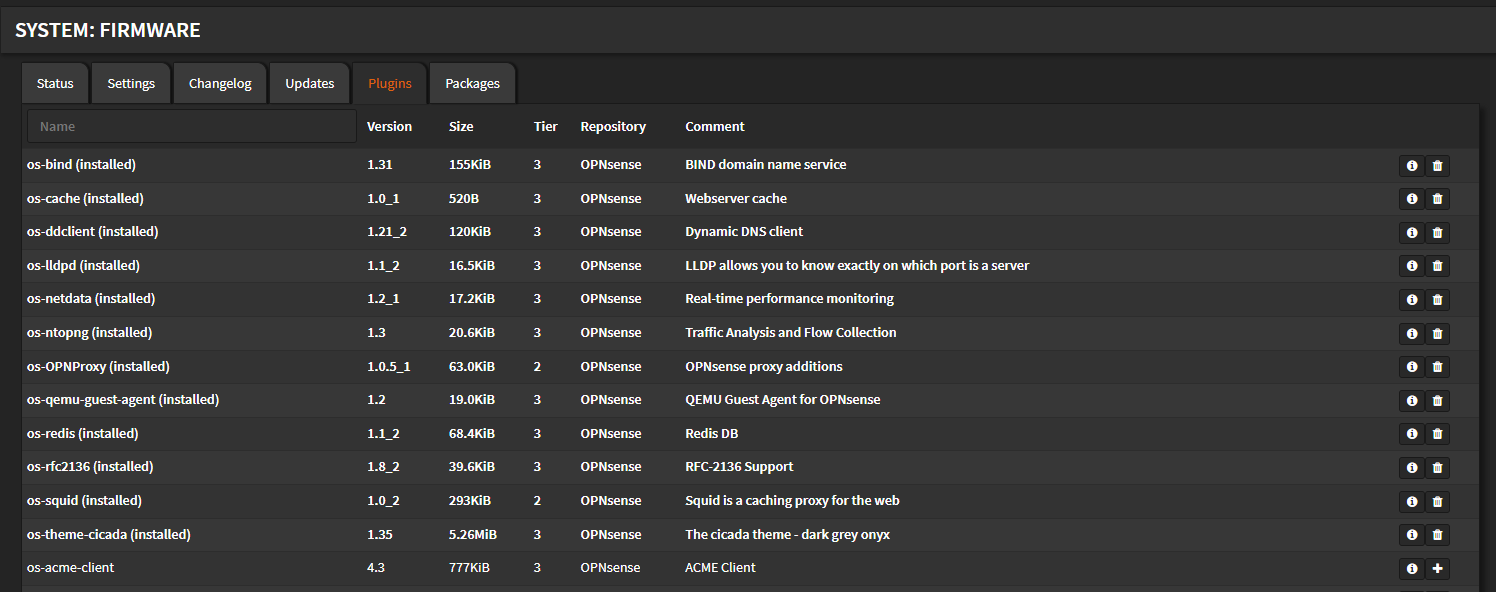View info for os-lldpd plugin

[x=1411, y=266]
